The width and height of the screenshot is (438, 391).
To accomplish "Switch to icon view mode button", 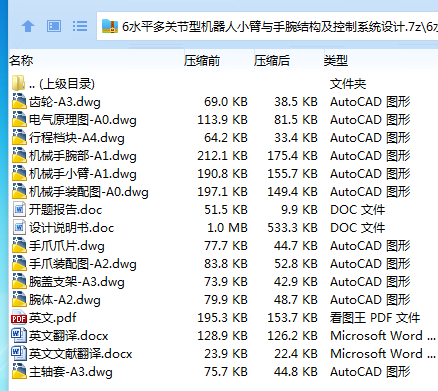I will pyautogui.click(x=54, y=26).
